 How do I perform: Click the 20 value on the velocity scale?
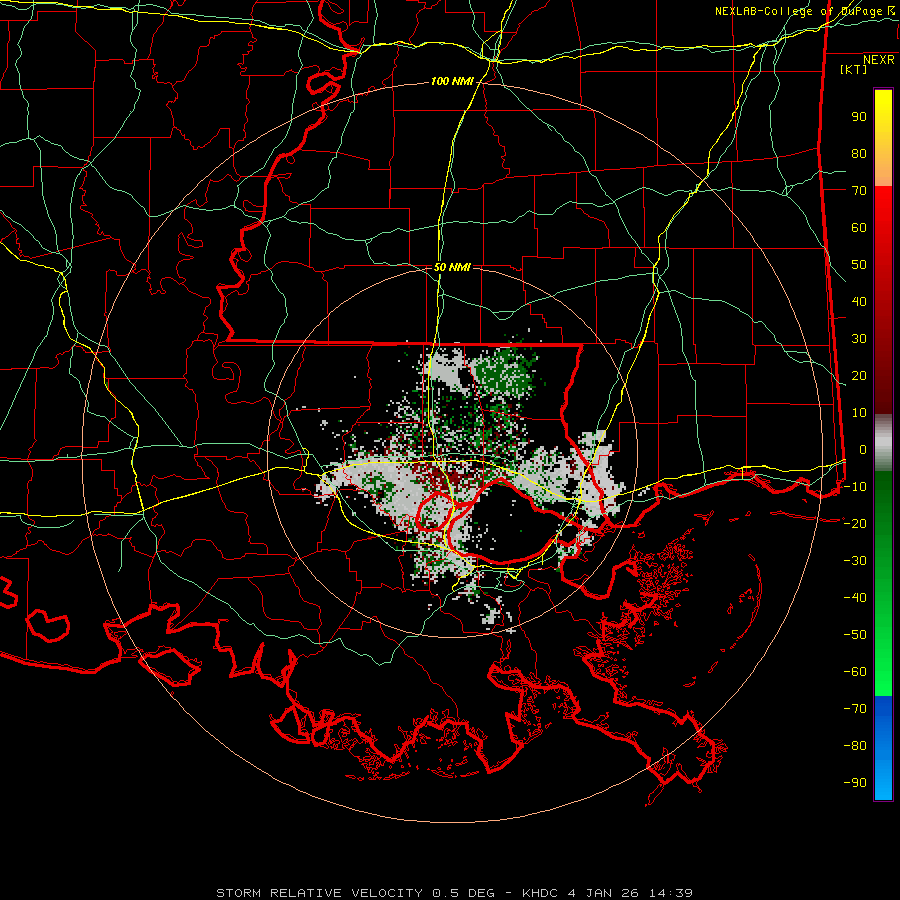[x=859, y=376]
